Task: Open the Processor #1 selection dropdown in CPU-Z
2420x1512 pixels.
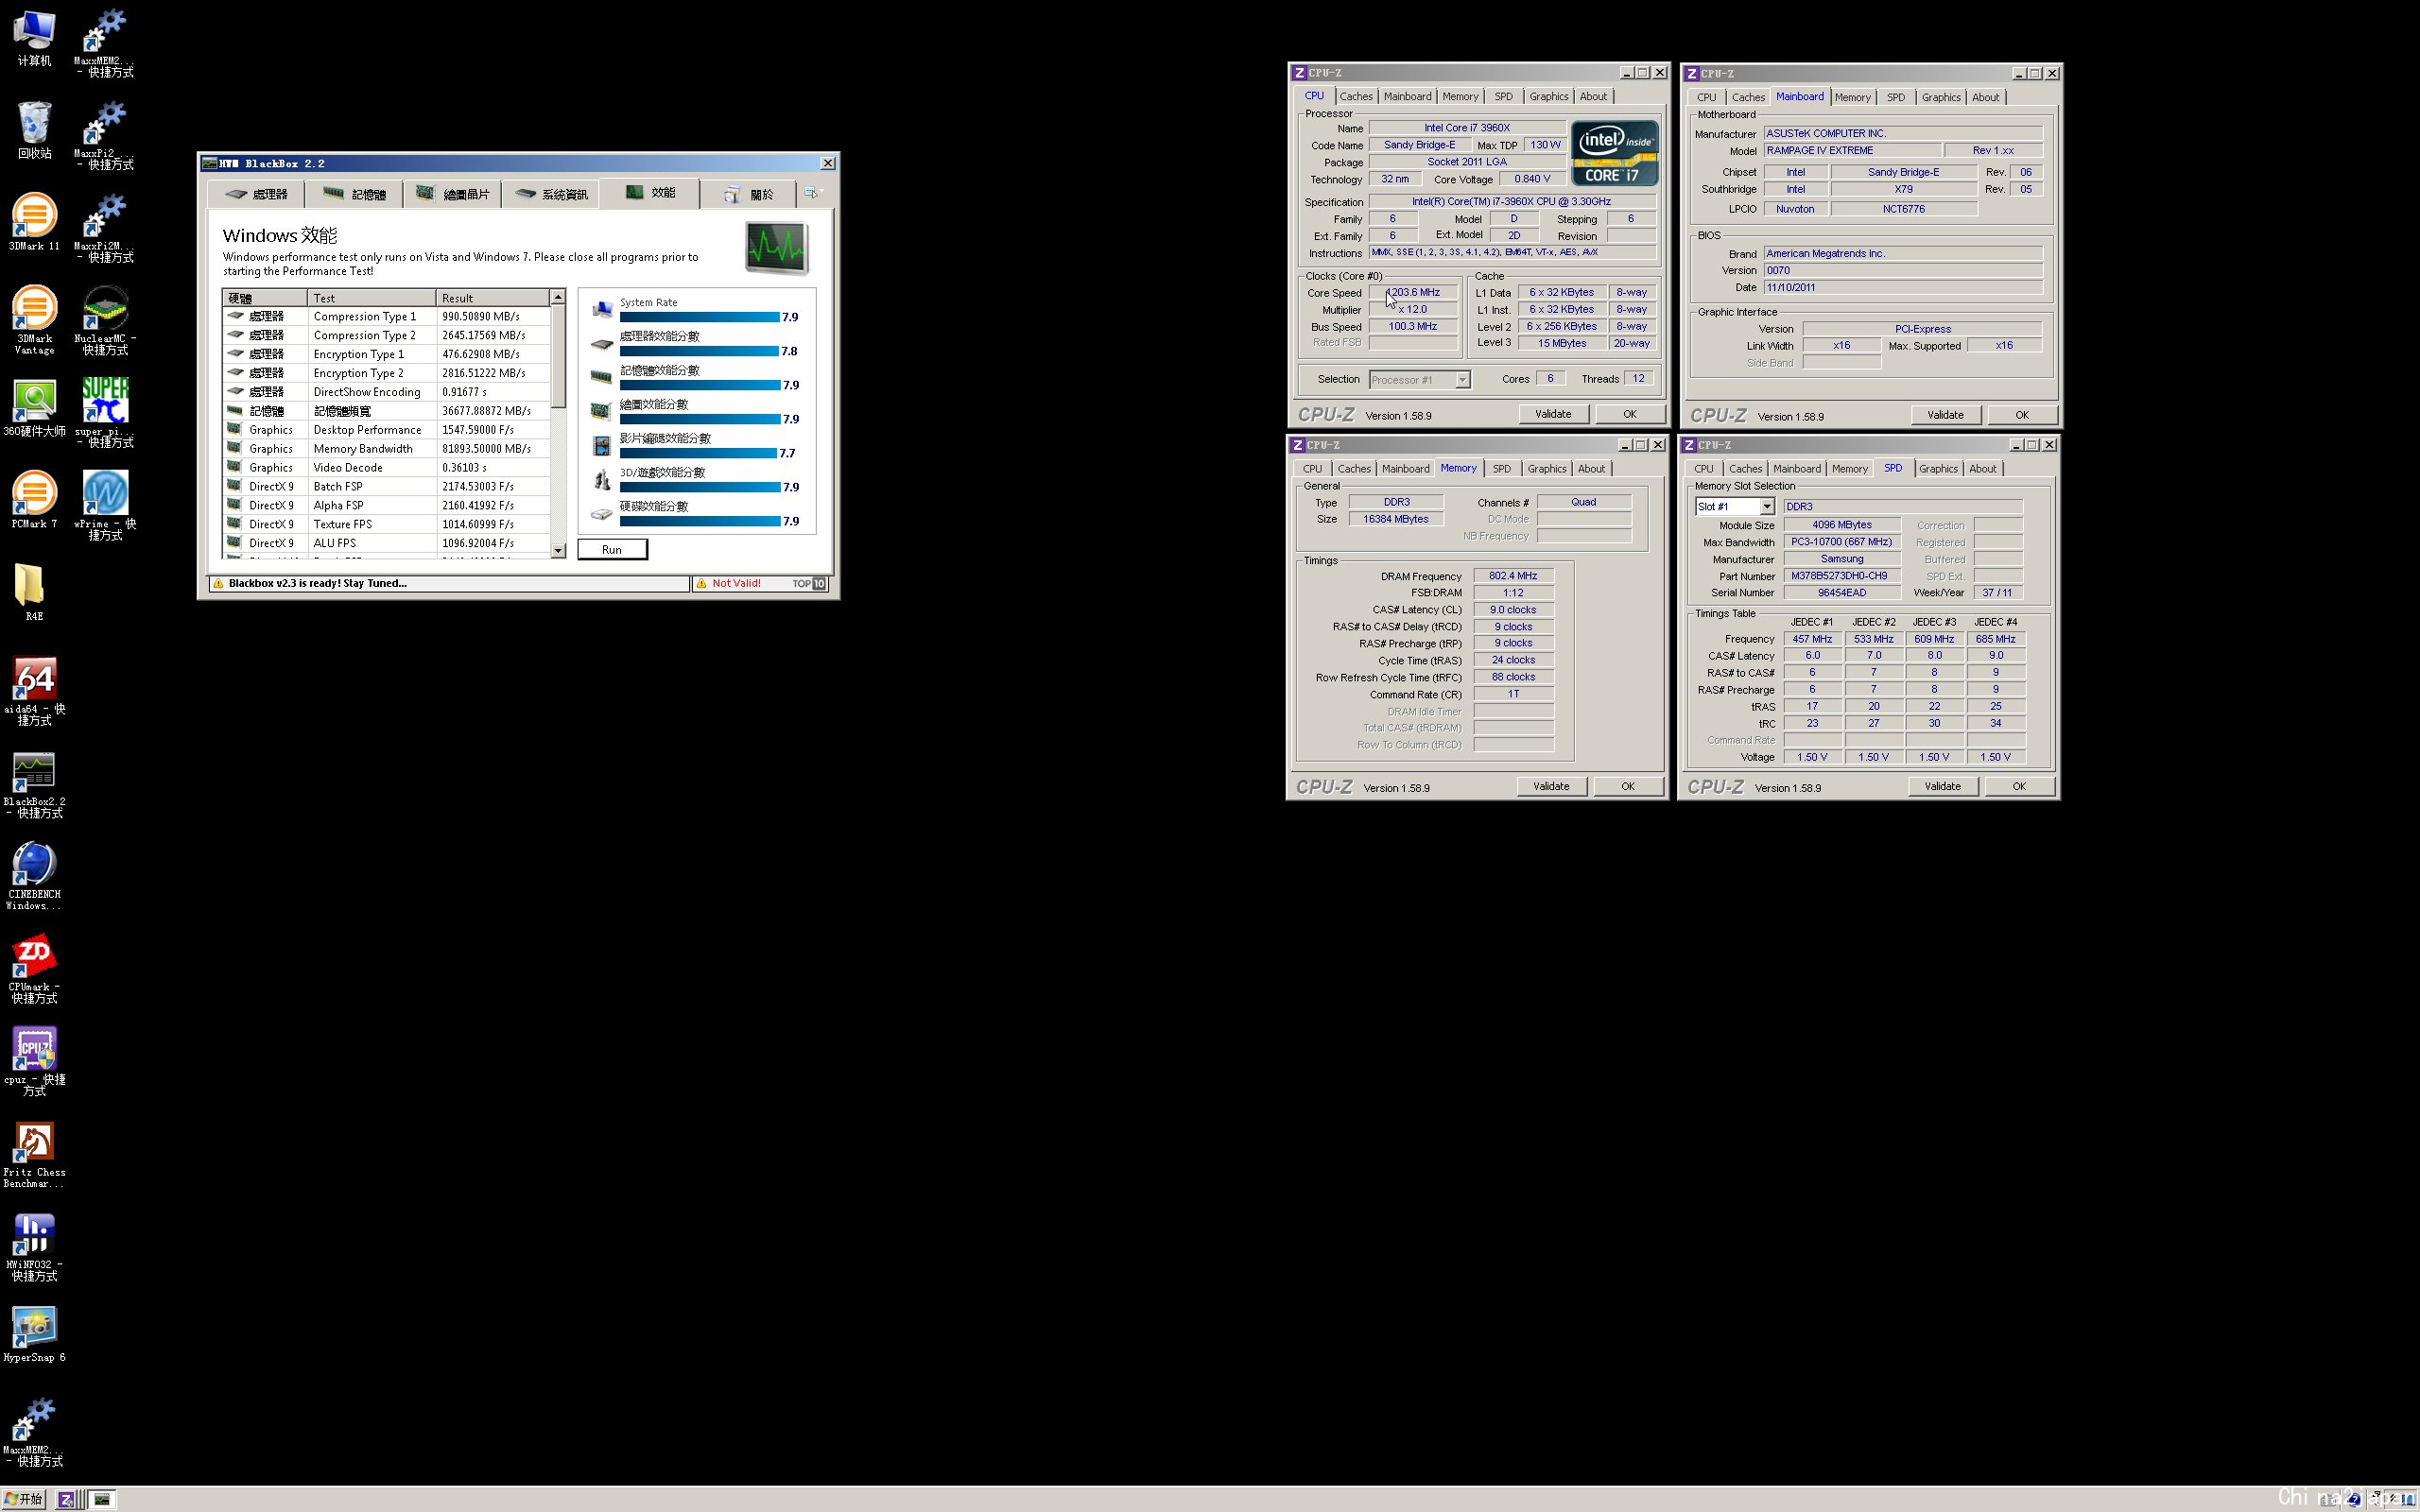Action: (x=1419, y=380)
